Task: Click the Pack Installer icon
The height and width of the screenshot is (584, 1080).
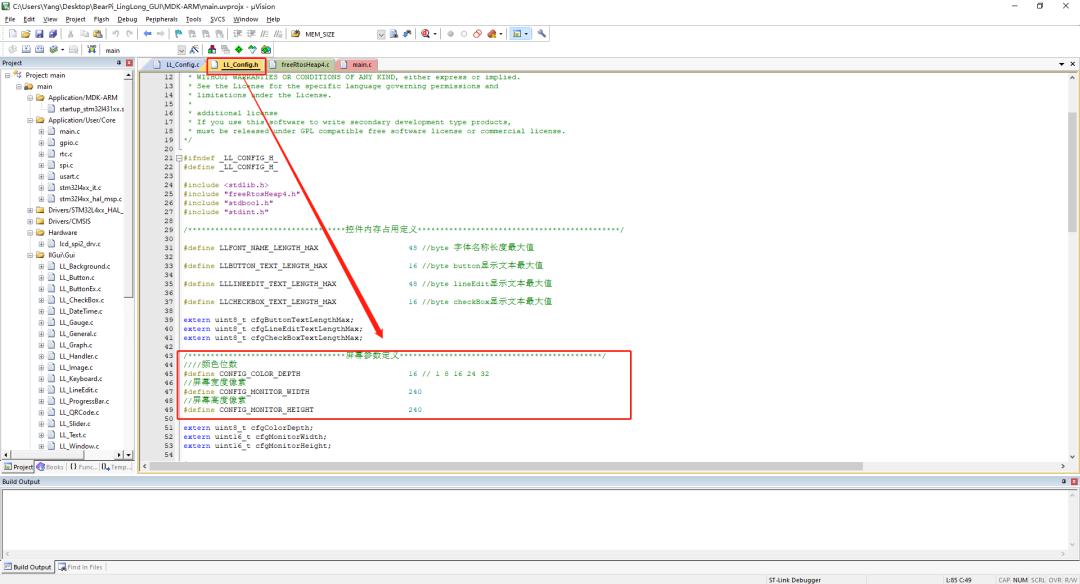Action: click(x=266, y=50)
